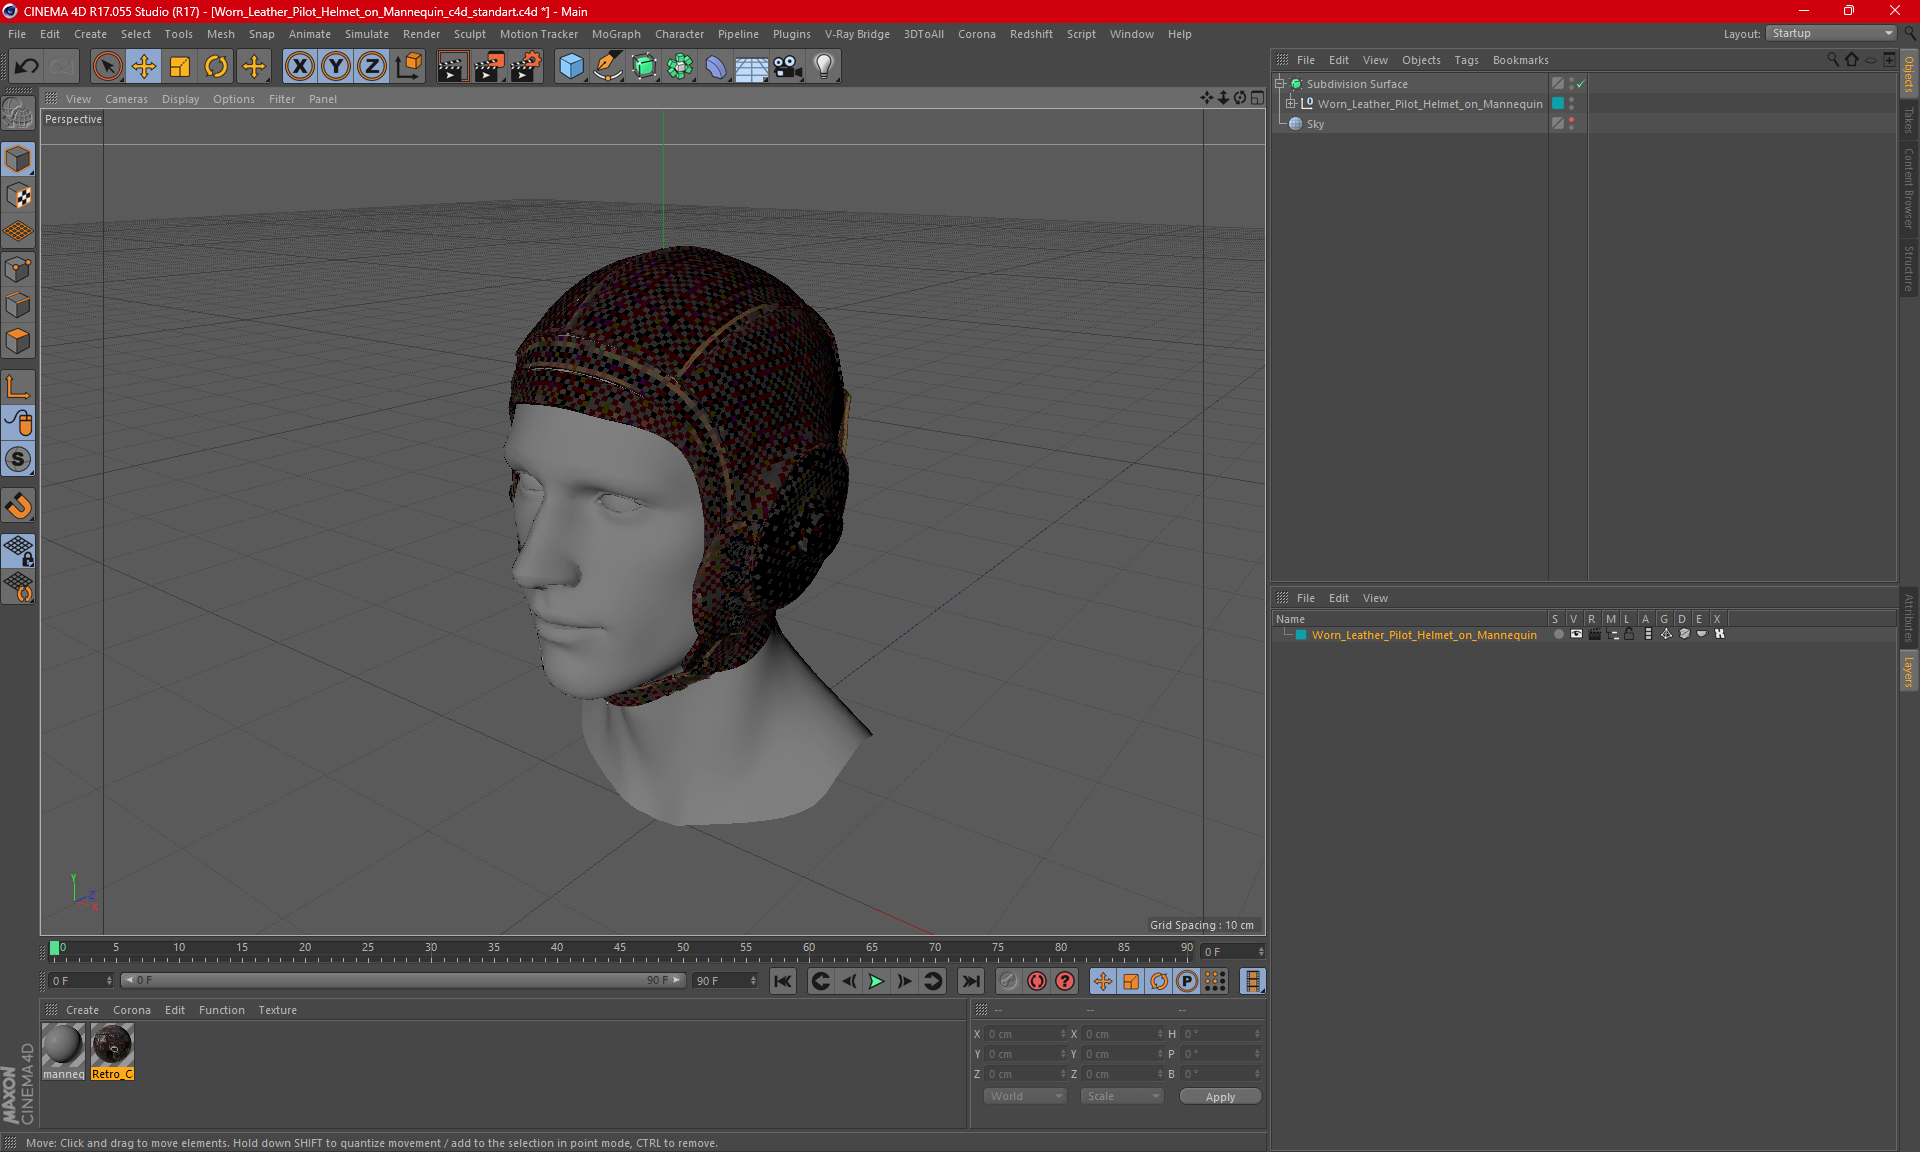Toggle Z axis lock
The image size is (1920, 1152).
click(x=372, y=67)
